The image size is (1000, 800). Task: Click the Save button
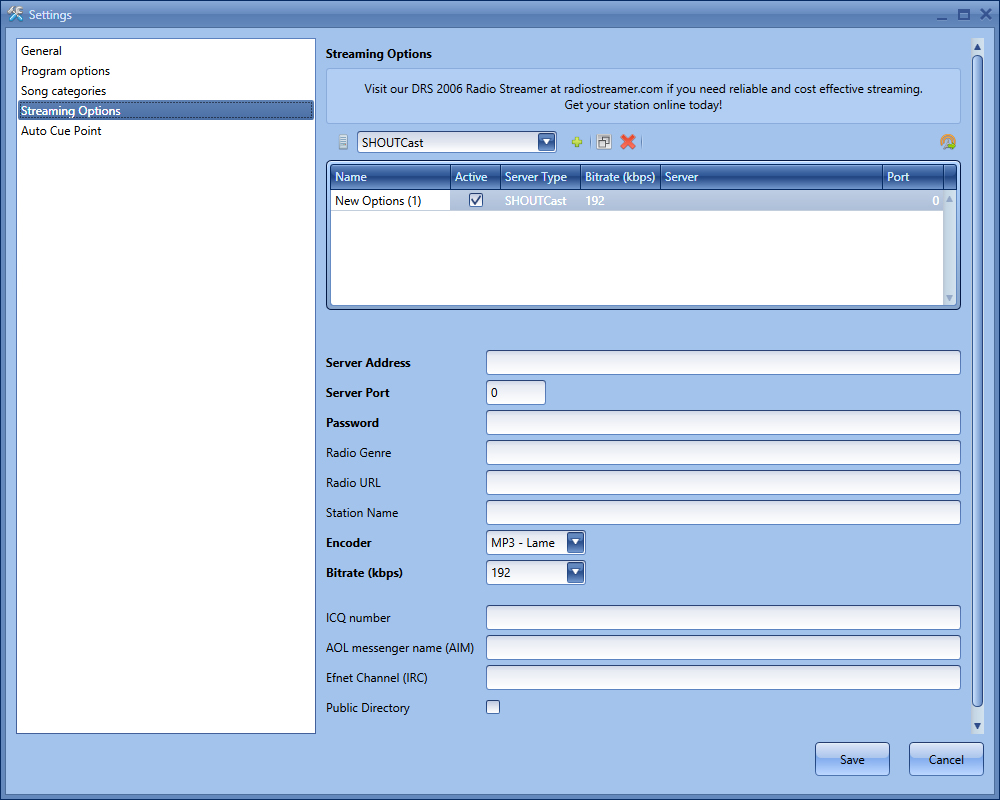(x=852, y=759)
